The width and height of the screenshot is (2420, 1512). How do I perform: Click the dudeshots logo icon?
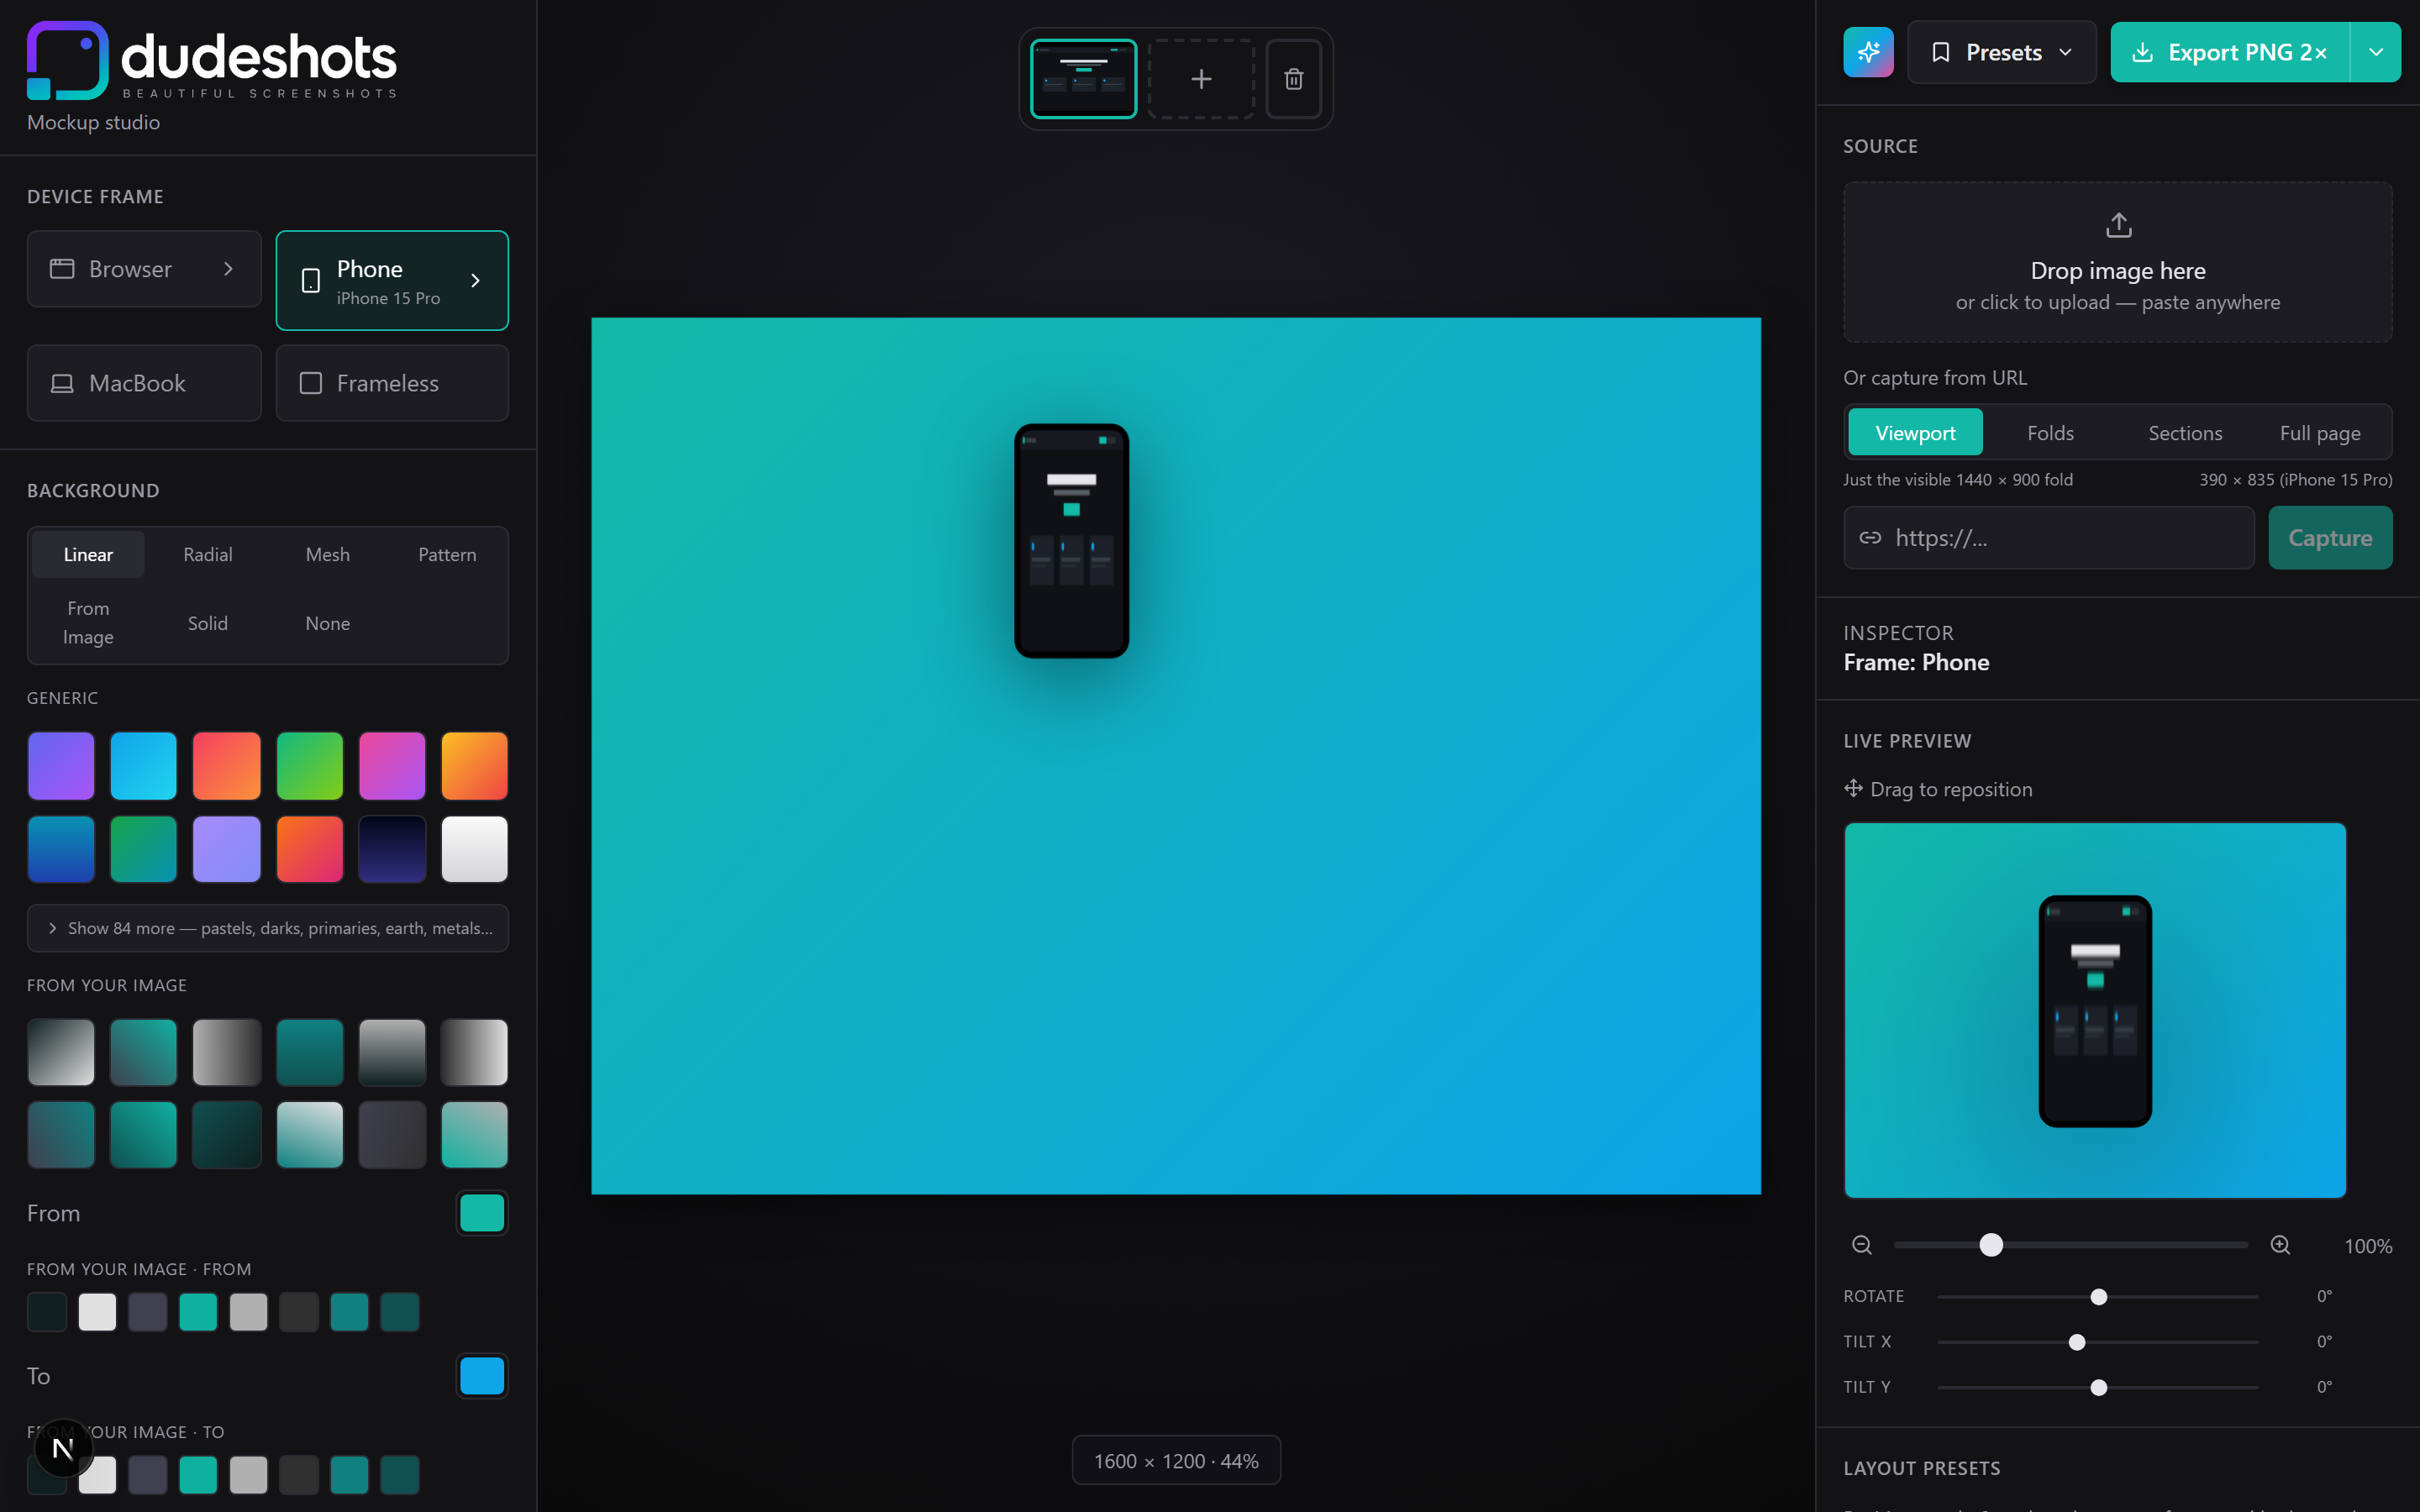67,60
